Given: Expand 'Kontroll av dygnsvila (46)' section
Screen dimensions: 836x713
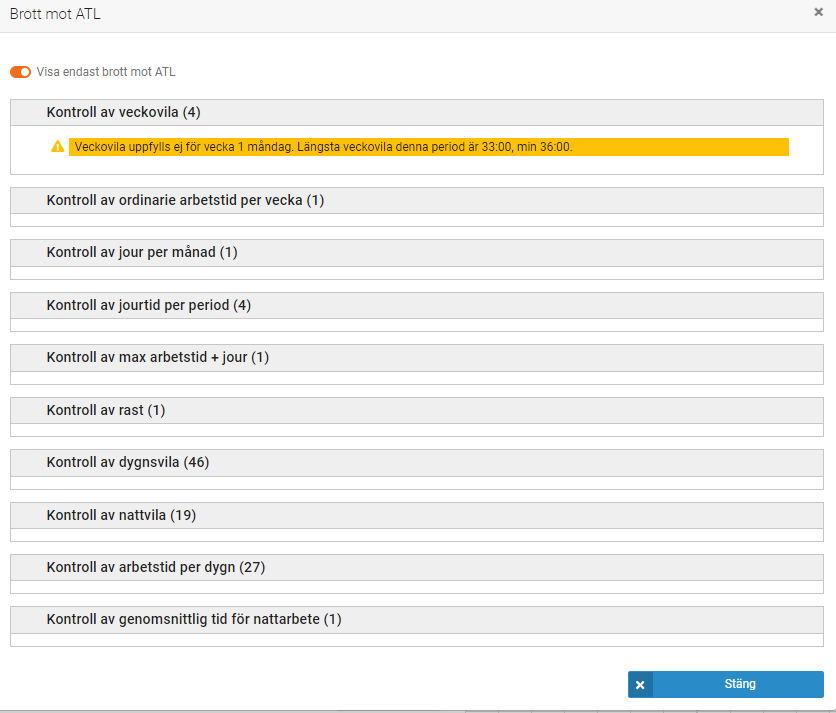Looking at the screenshot, I should 128,462.
